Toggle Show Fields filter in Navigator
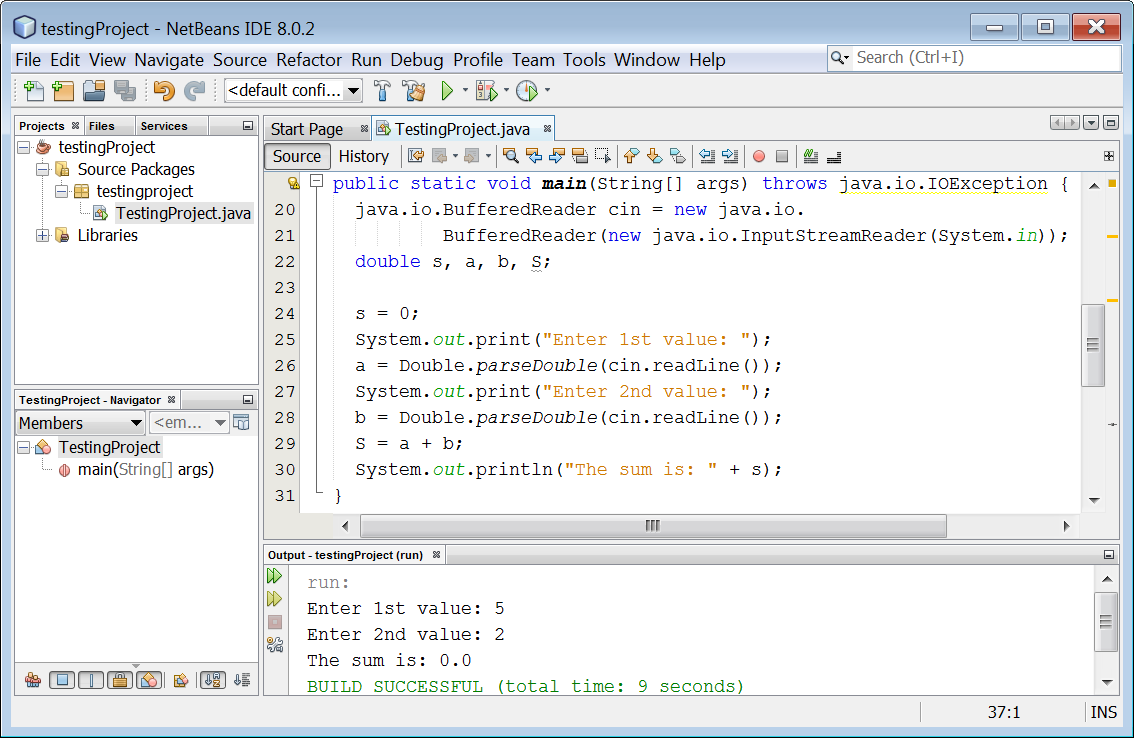This screenshot has width=1134, height=738. coord(62,680)
